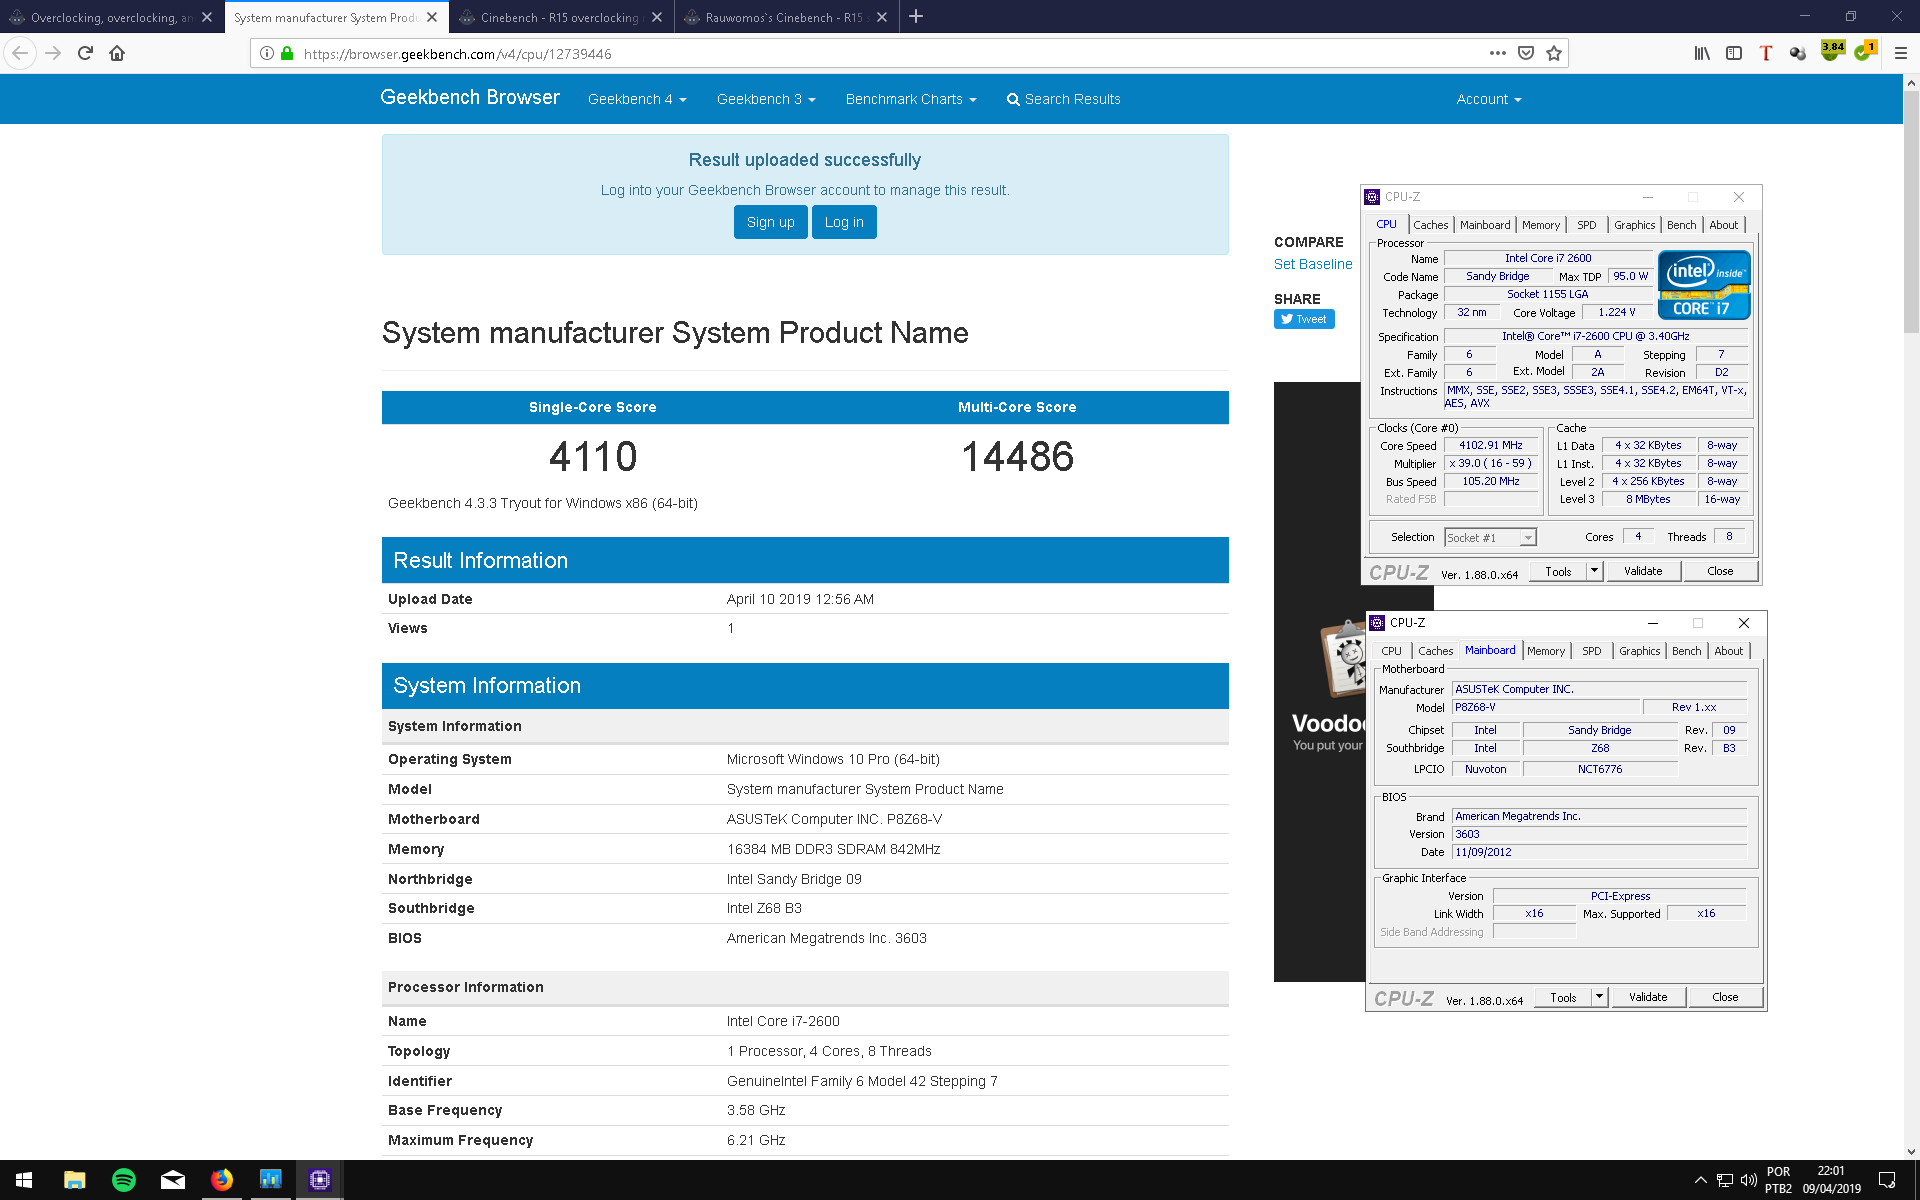Open the Firefox hamburger menu
The width and height of the screenshot is (1920, 1200).
click(x=1900, y=53)
